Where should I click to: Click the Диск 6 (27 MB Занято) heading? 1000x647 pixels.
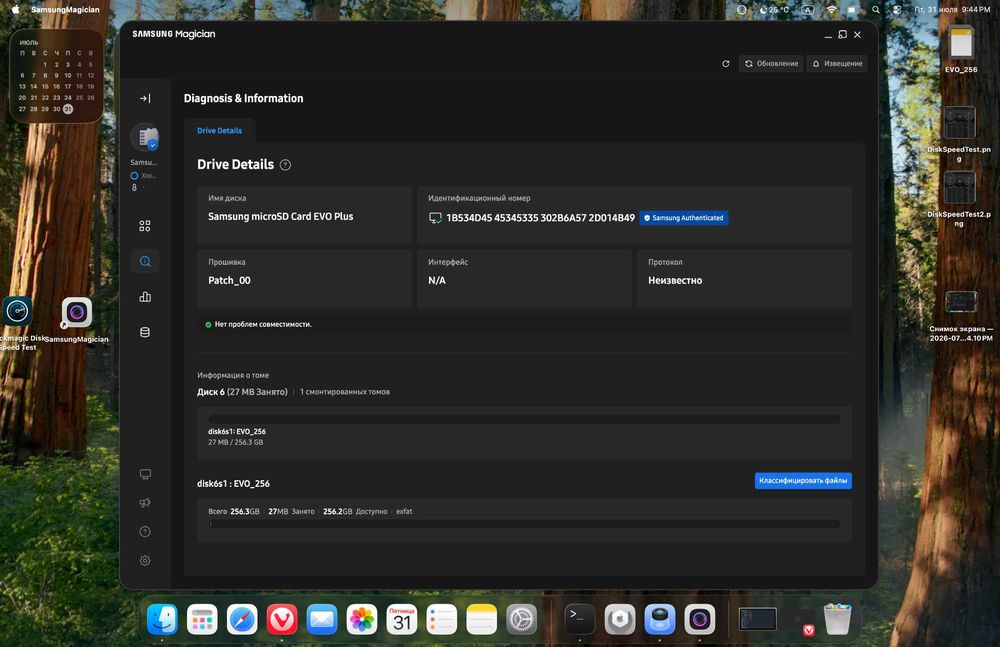[242, 392]
